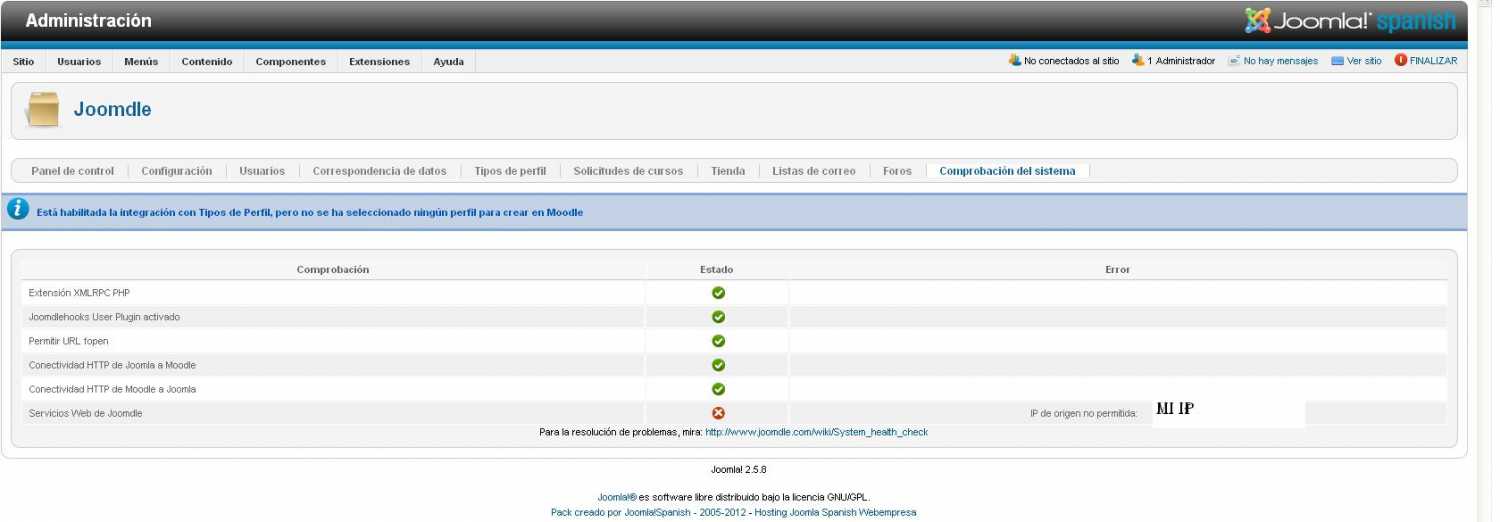Image resolution: width=1500 pixels, height=522 pixels.
Task: Click the Joomdle box icon
Action: tap(42, 110)
